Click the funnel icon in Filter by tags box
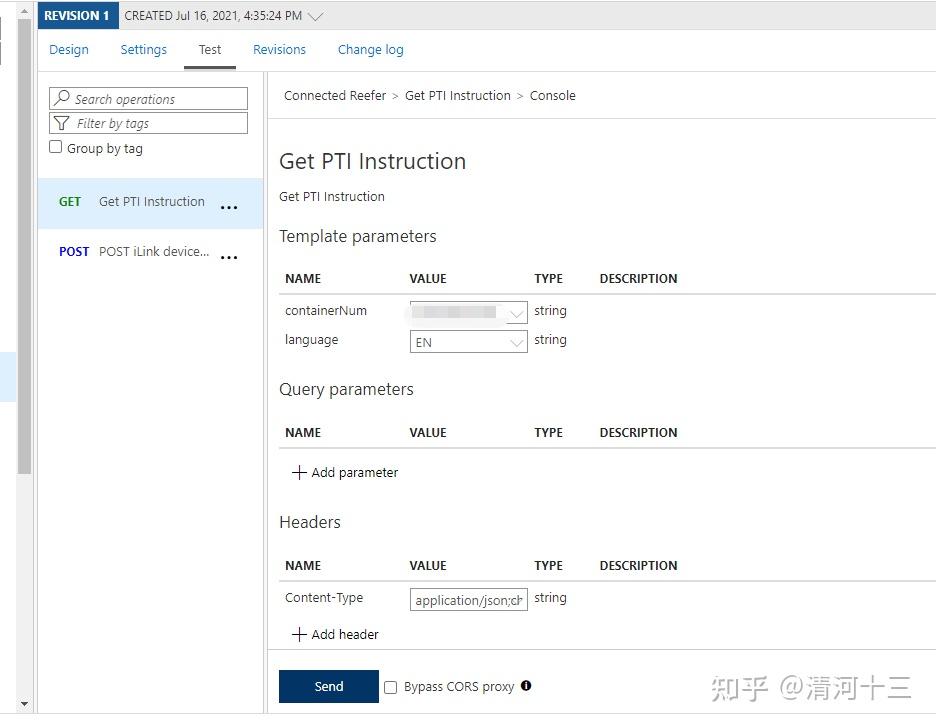This screenshot has height=726, width=936. click(62, 122)
